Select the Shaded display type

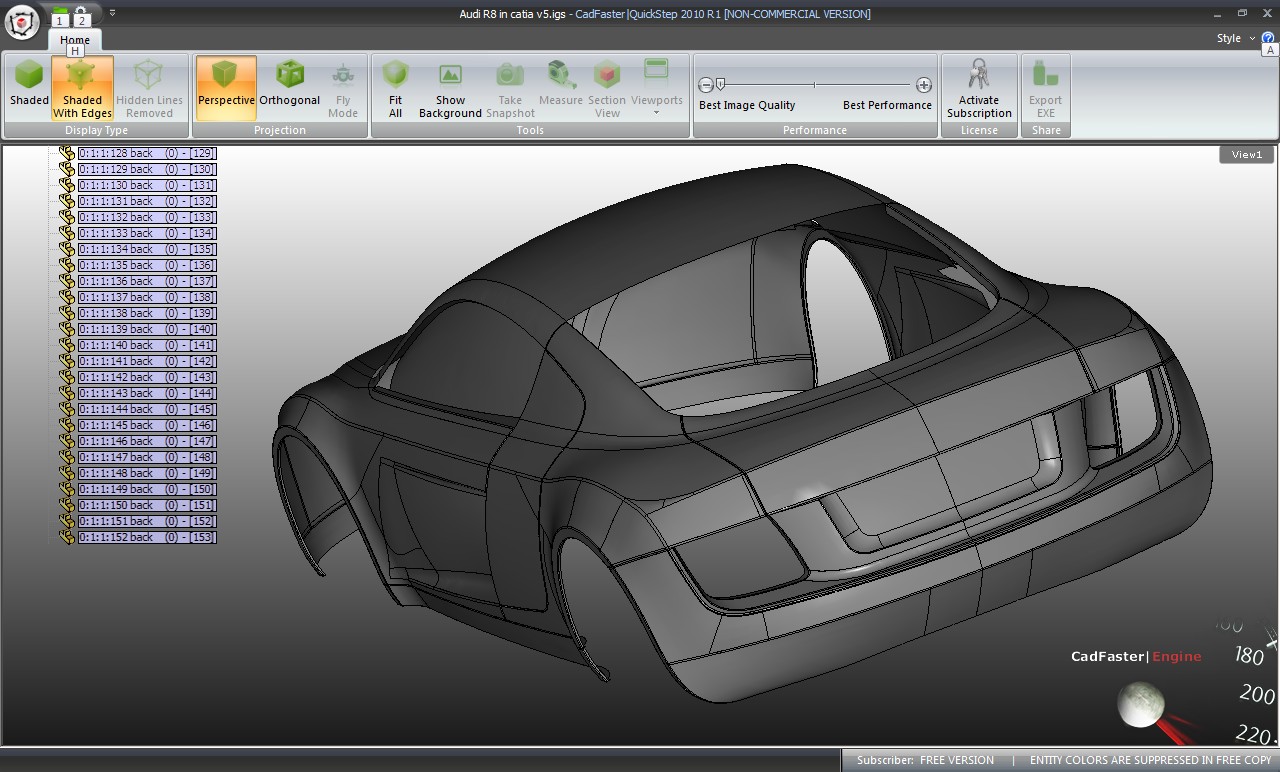pyautogui.click(x=29, y=83)
